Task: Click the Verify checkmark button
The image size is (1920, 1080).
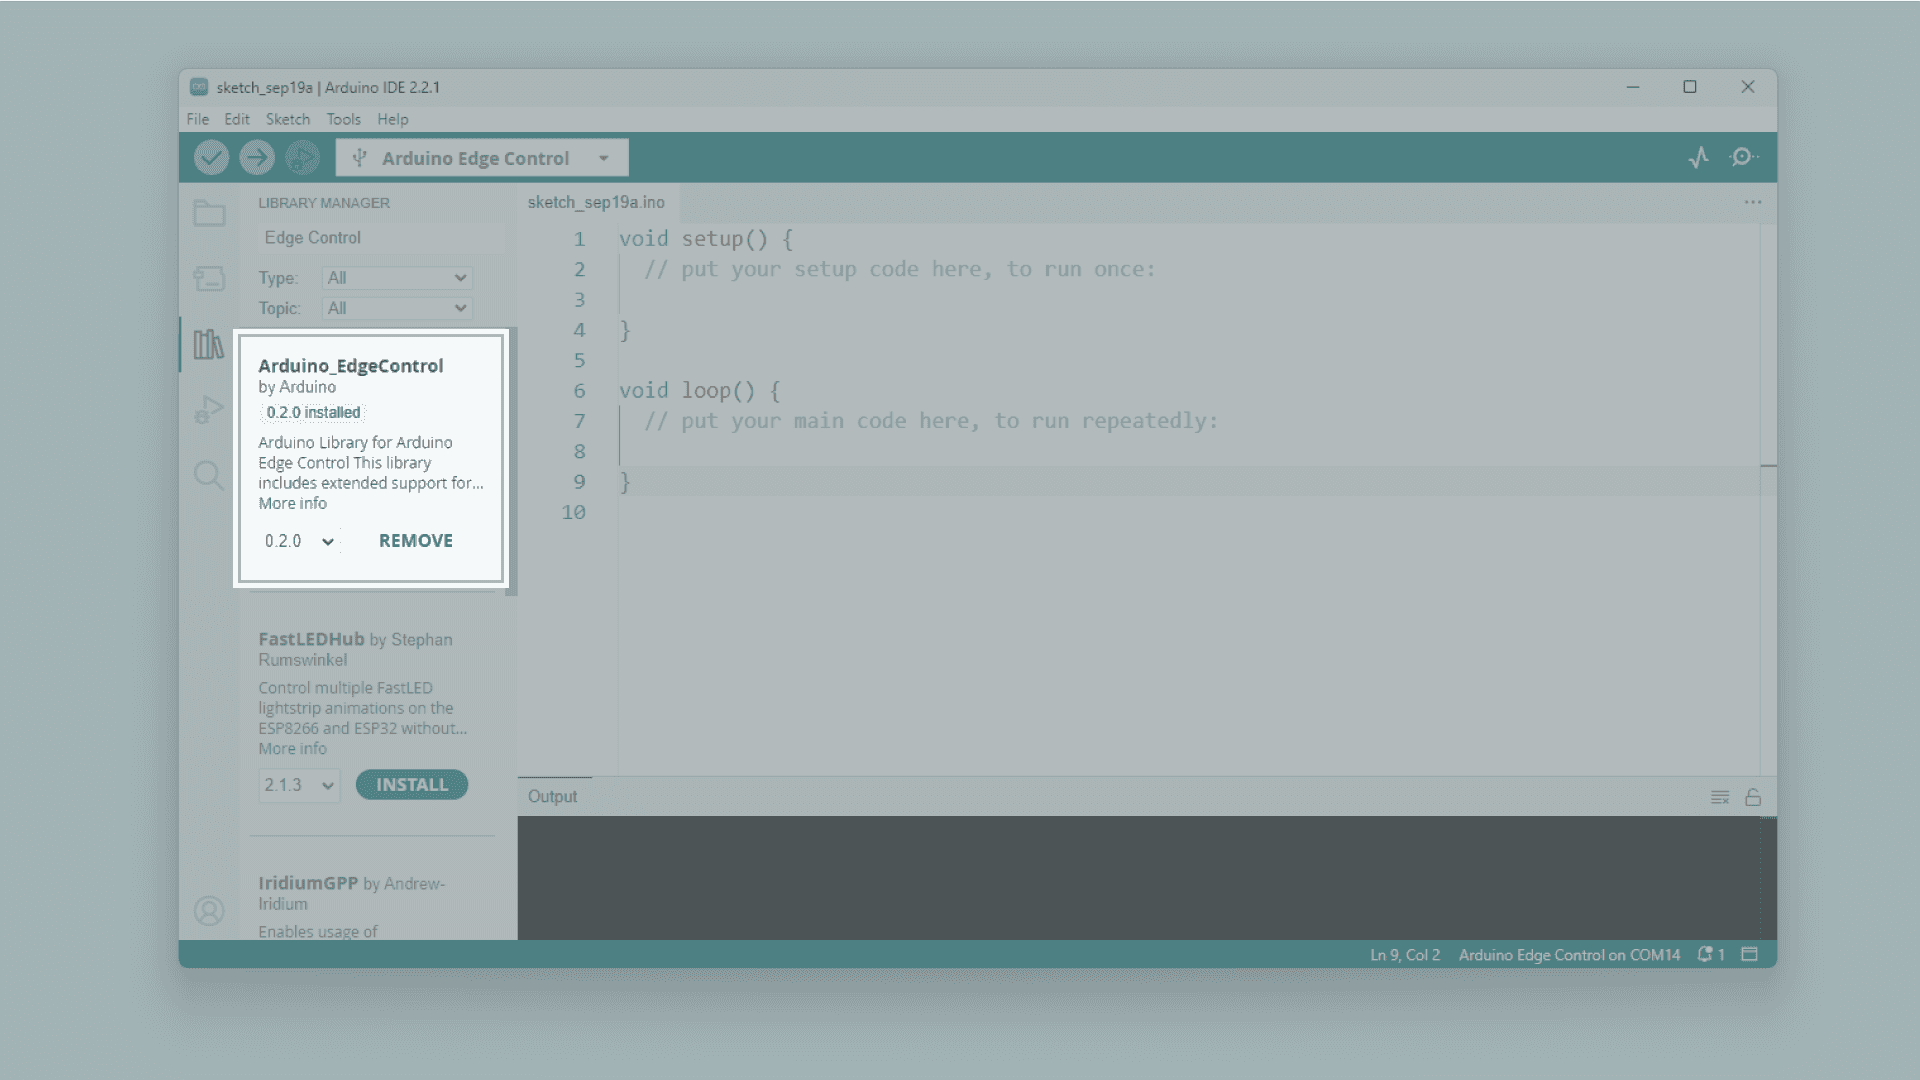Action: pos(211,158)
